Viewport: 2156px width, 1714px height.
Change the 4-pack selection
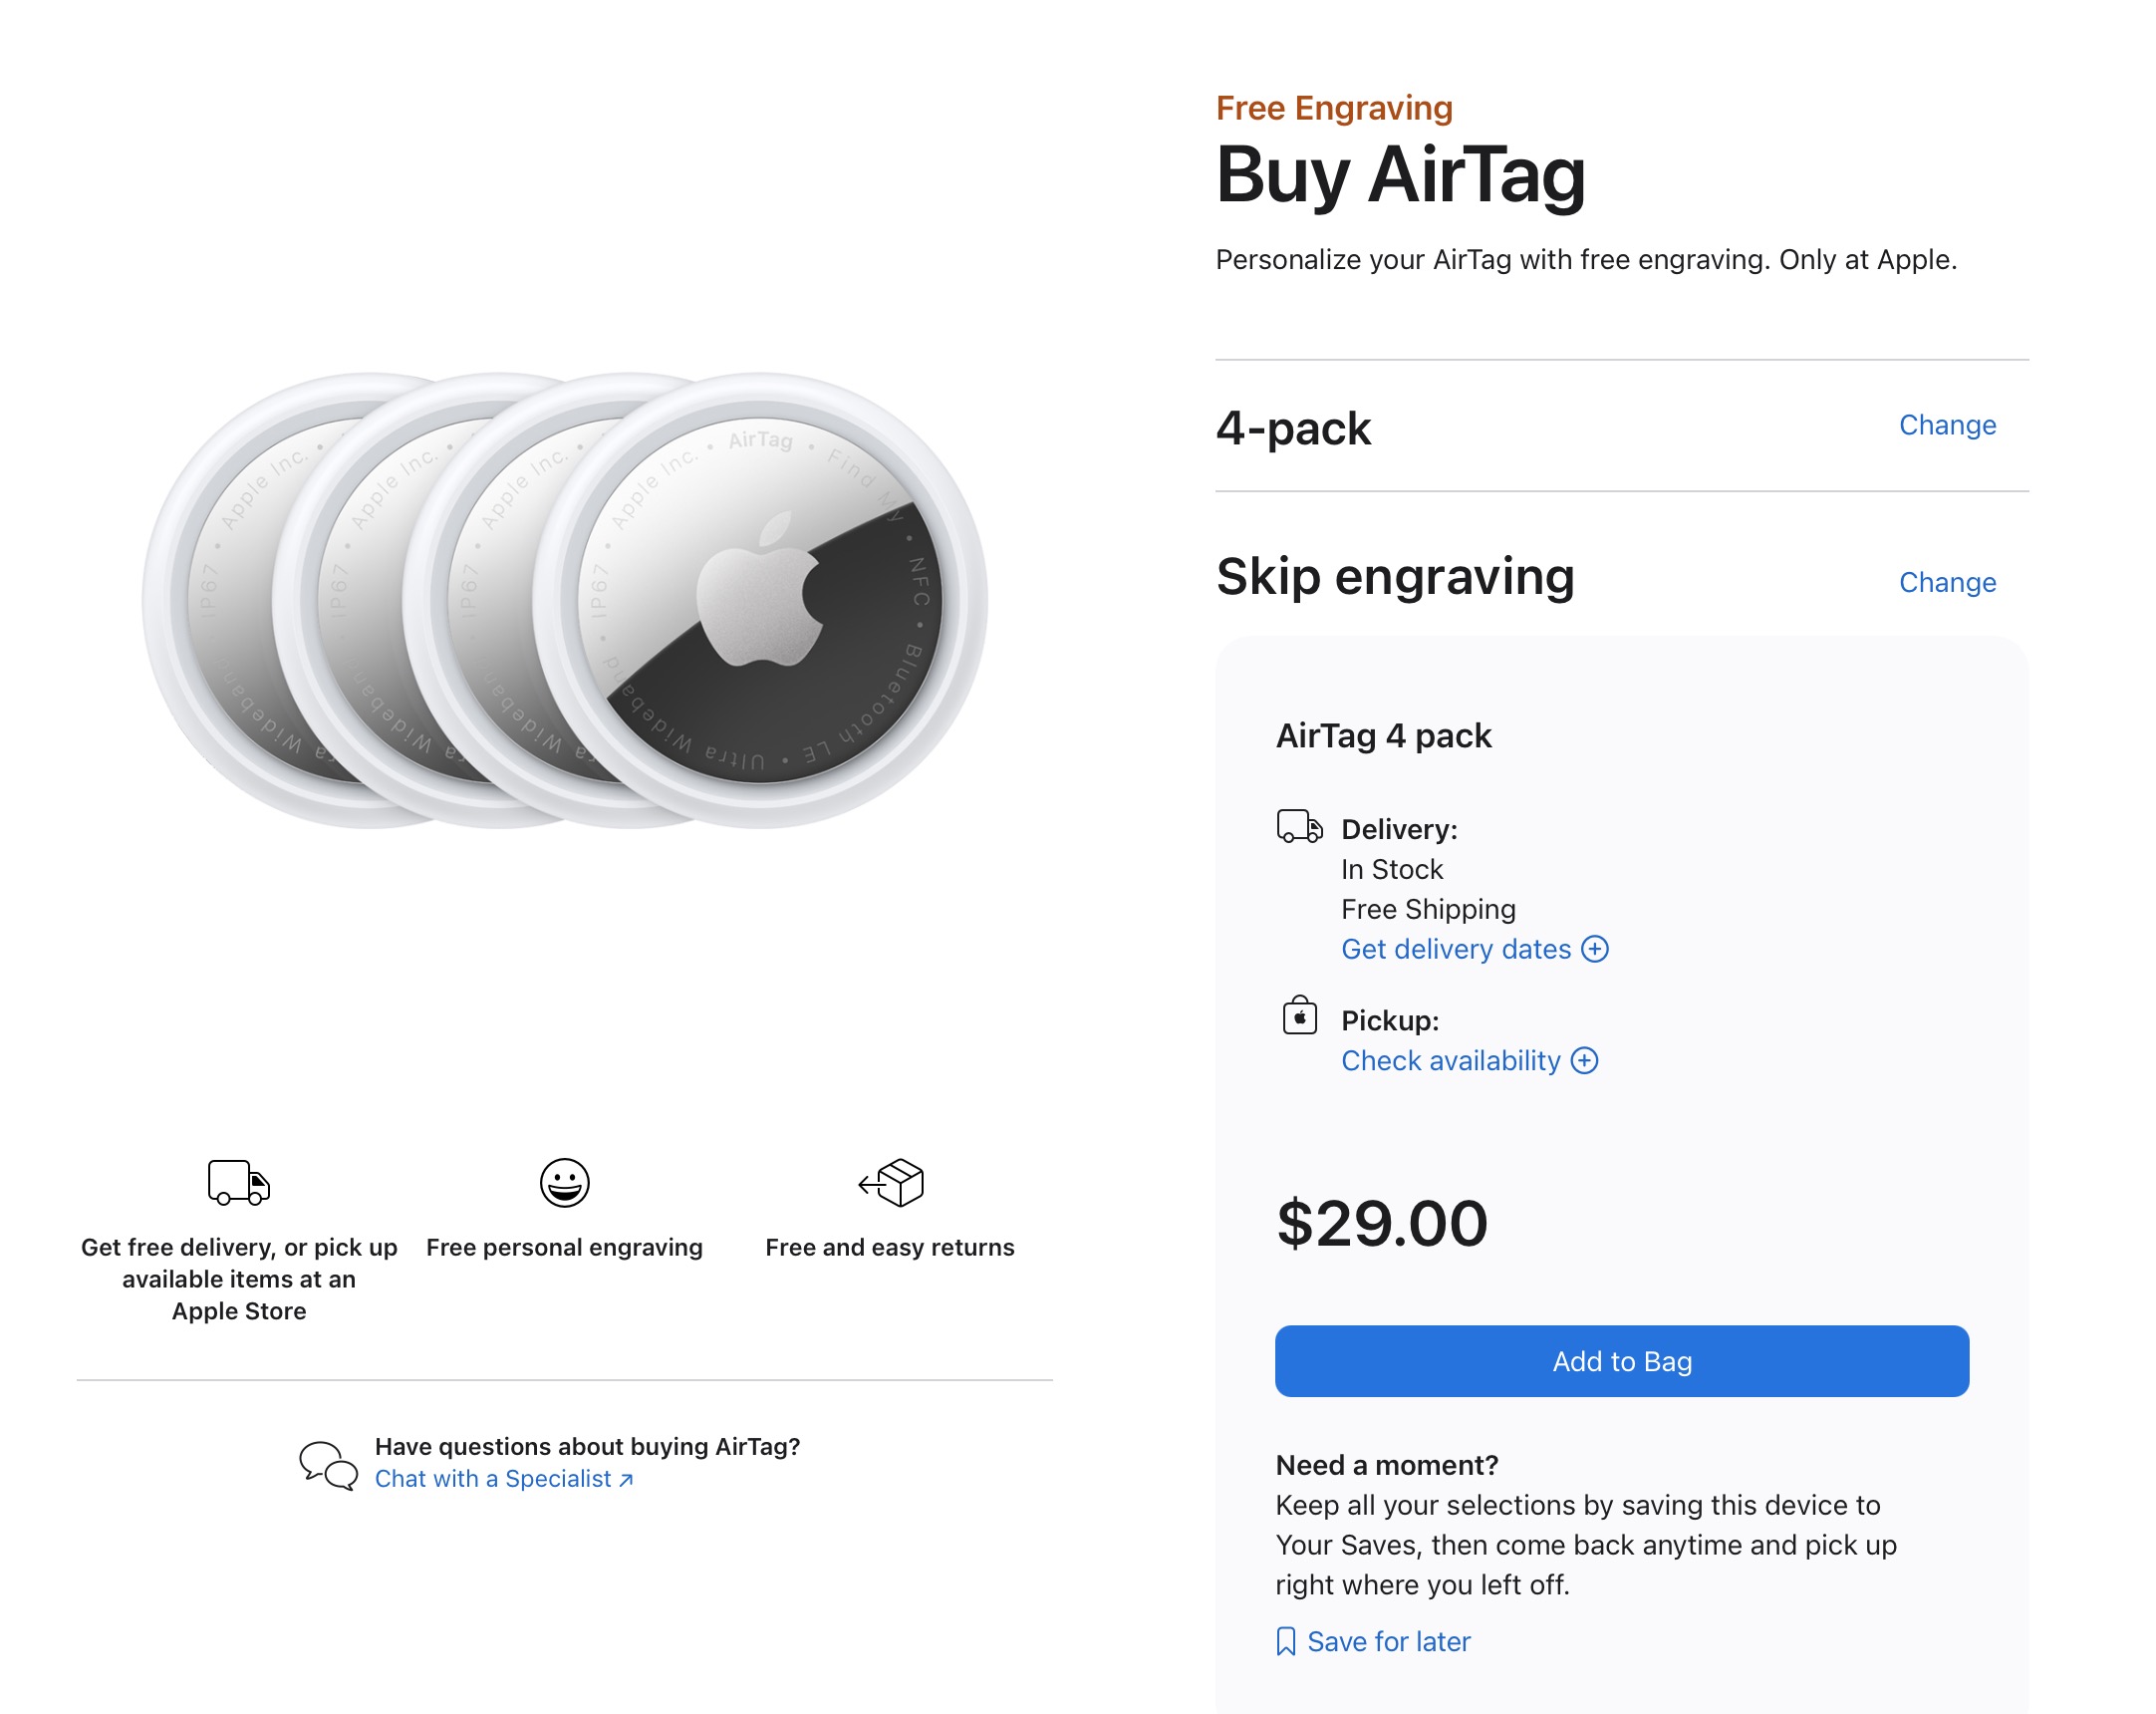(x=1946, y=425)
